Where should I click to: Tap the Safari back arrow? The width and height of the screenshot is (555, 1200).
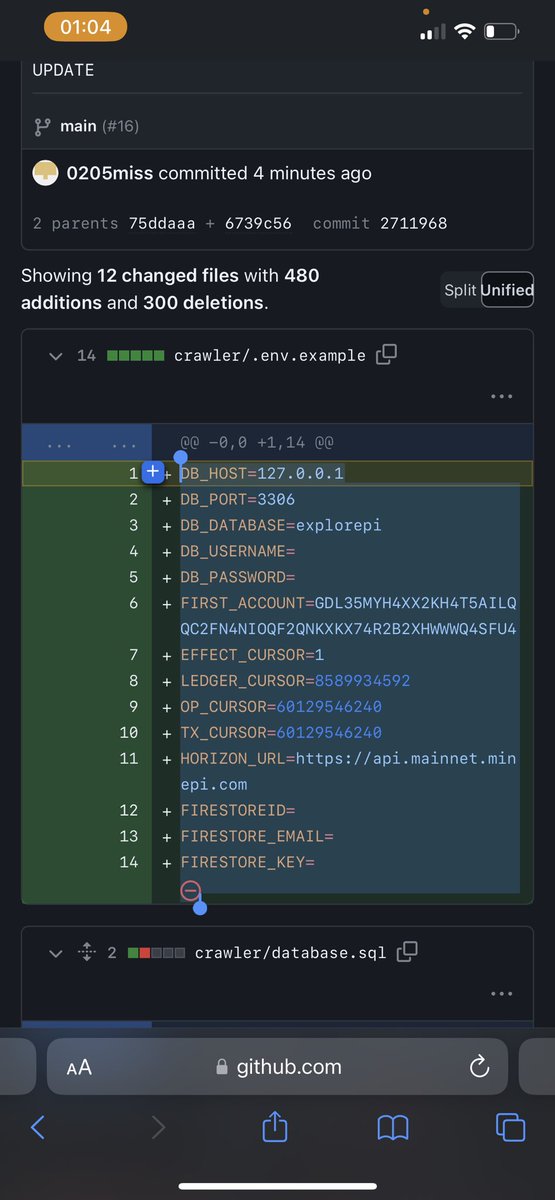pyautogui.click(x=38, y=1127)
